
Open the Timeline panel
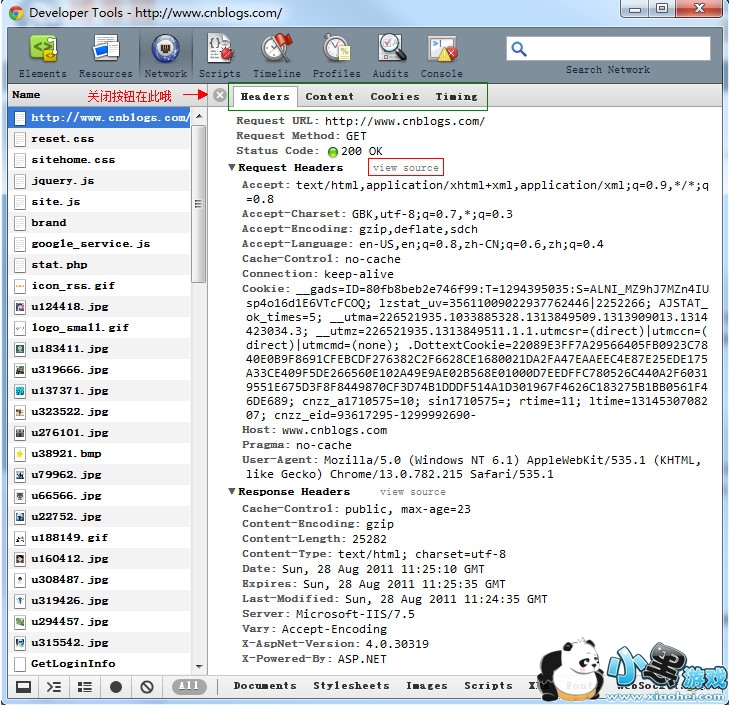tap(276, 55)
